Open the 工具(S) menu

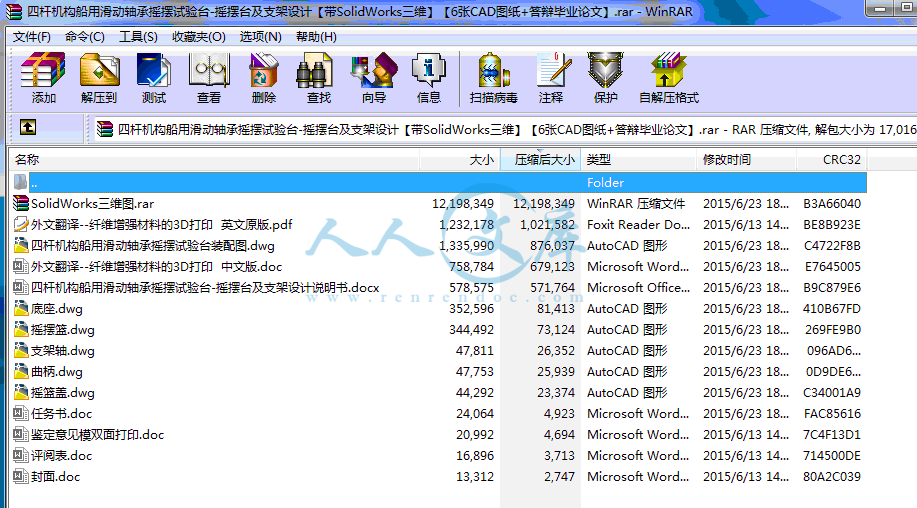coord(139,37)
